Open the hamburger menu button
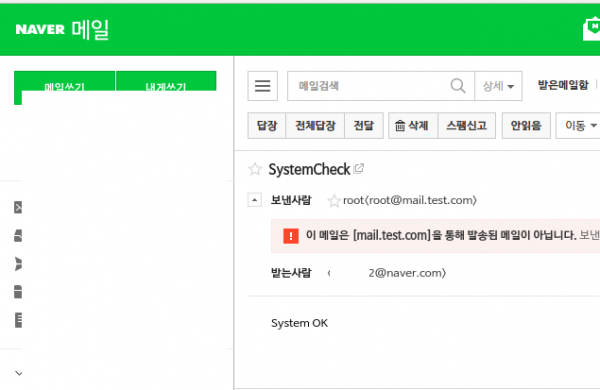Viewport: 600px width, 390px height. 262,86
